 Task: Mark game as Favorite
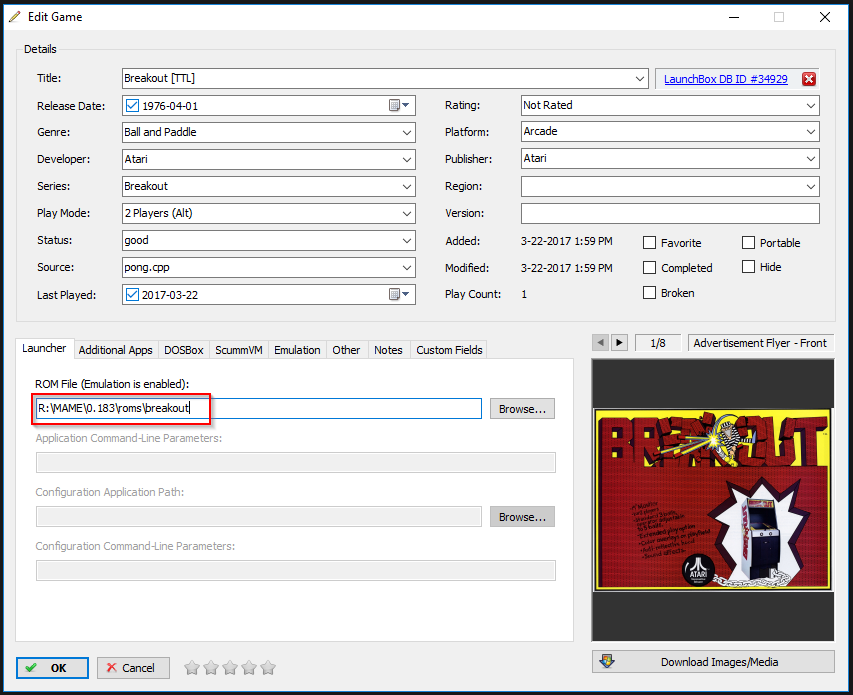[x=649, y=243]
